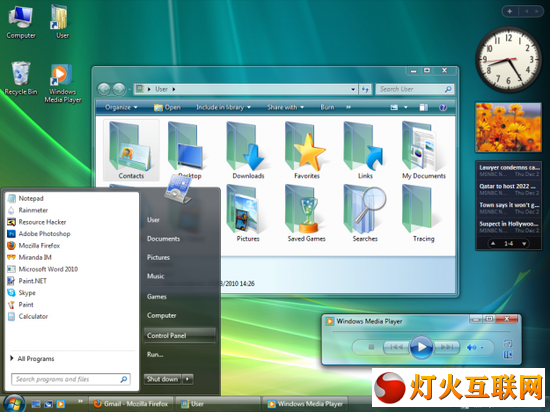Click the Search User input field
550x412 pixels.
414,89
